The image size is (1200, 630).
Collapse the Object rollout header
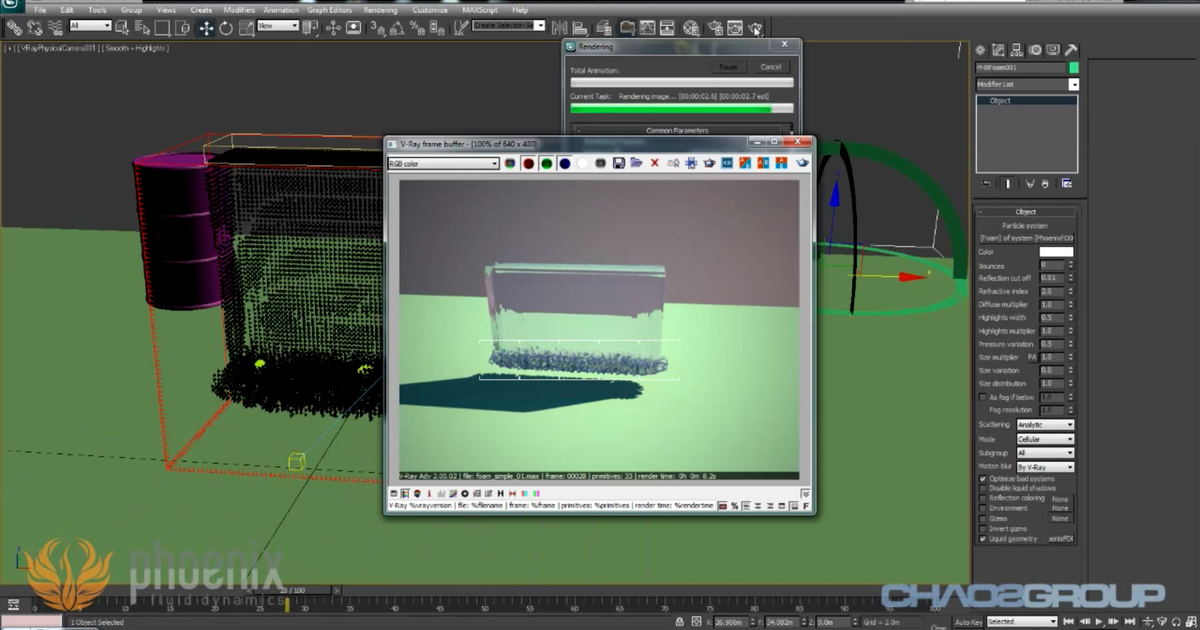[x=1026, y=212]
